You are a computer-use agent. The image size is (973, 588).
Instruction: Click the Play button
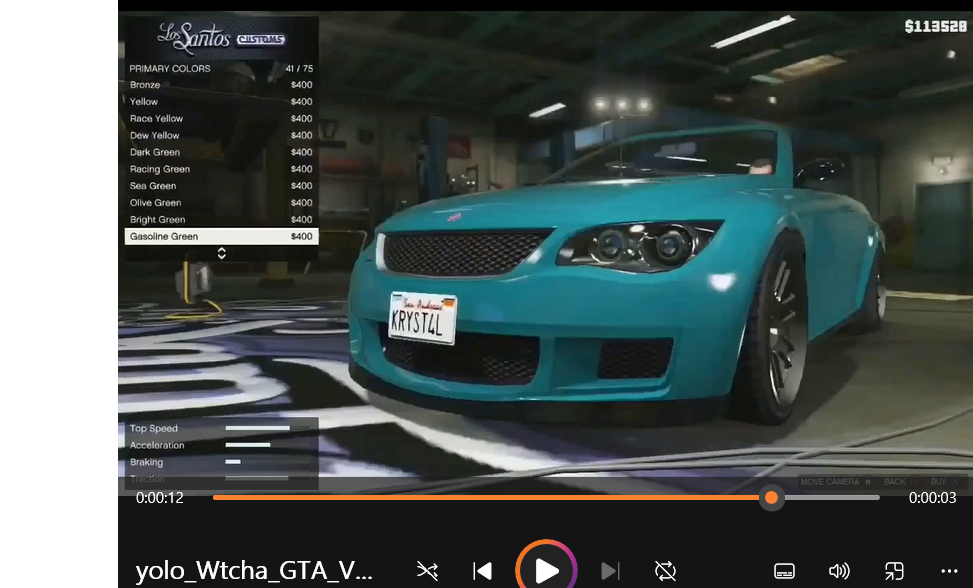click(546, 570)
